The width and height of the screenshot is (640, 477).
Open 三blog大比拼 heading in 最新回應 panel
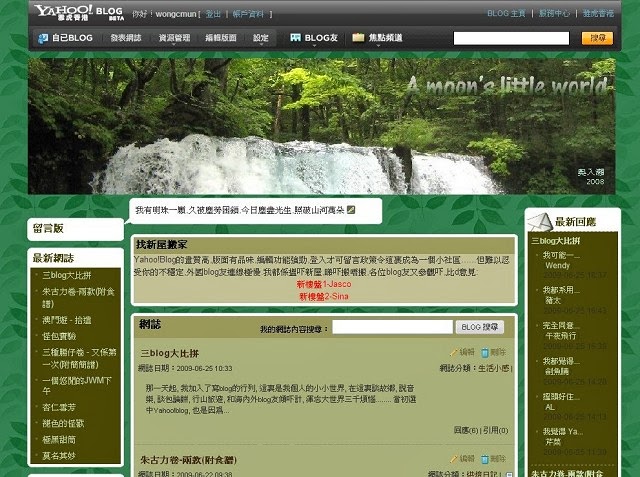tap(555, 241)
